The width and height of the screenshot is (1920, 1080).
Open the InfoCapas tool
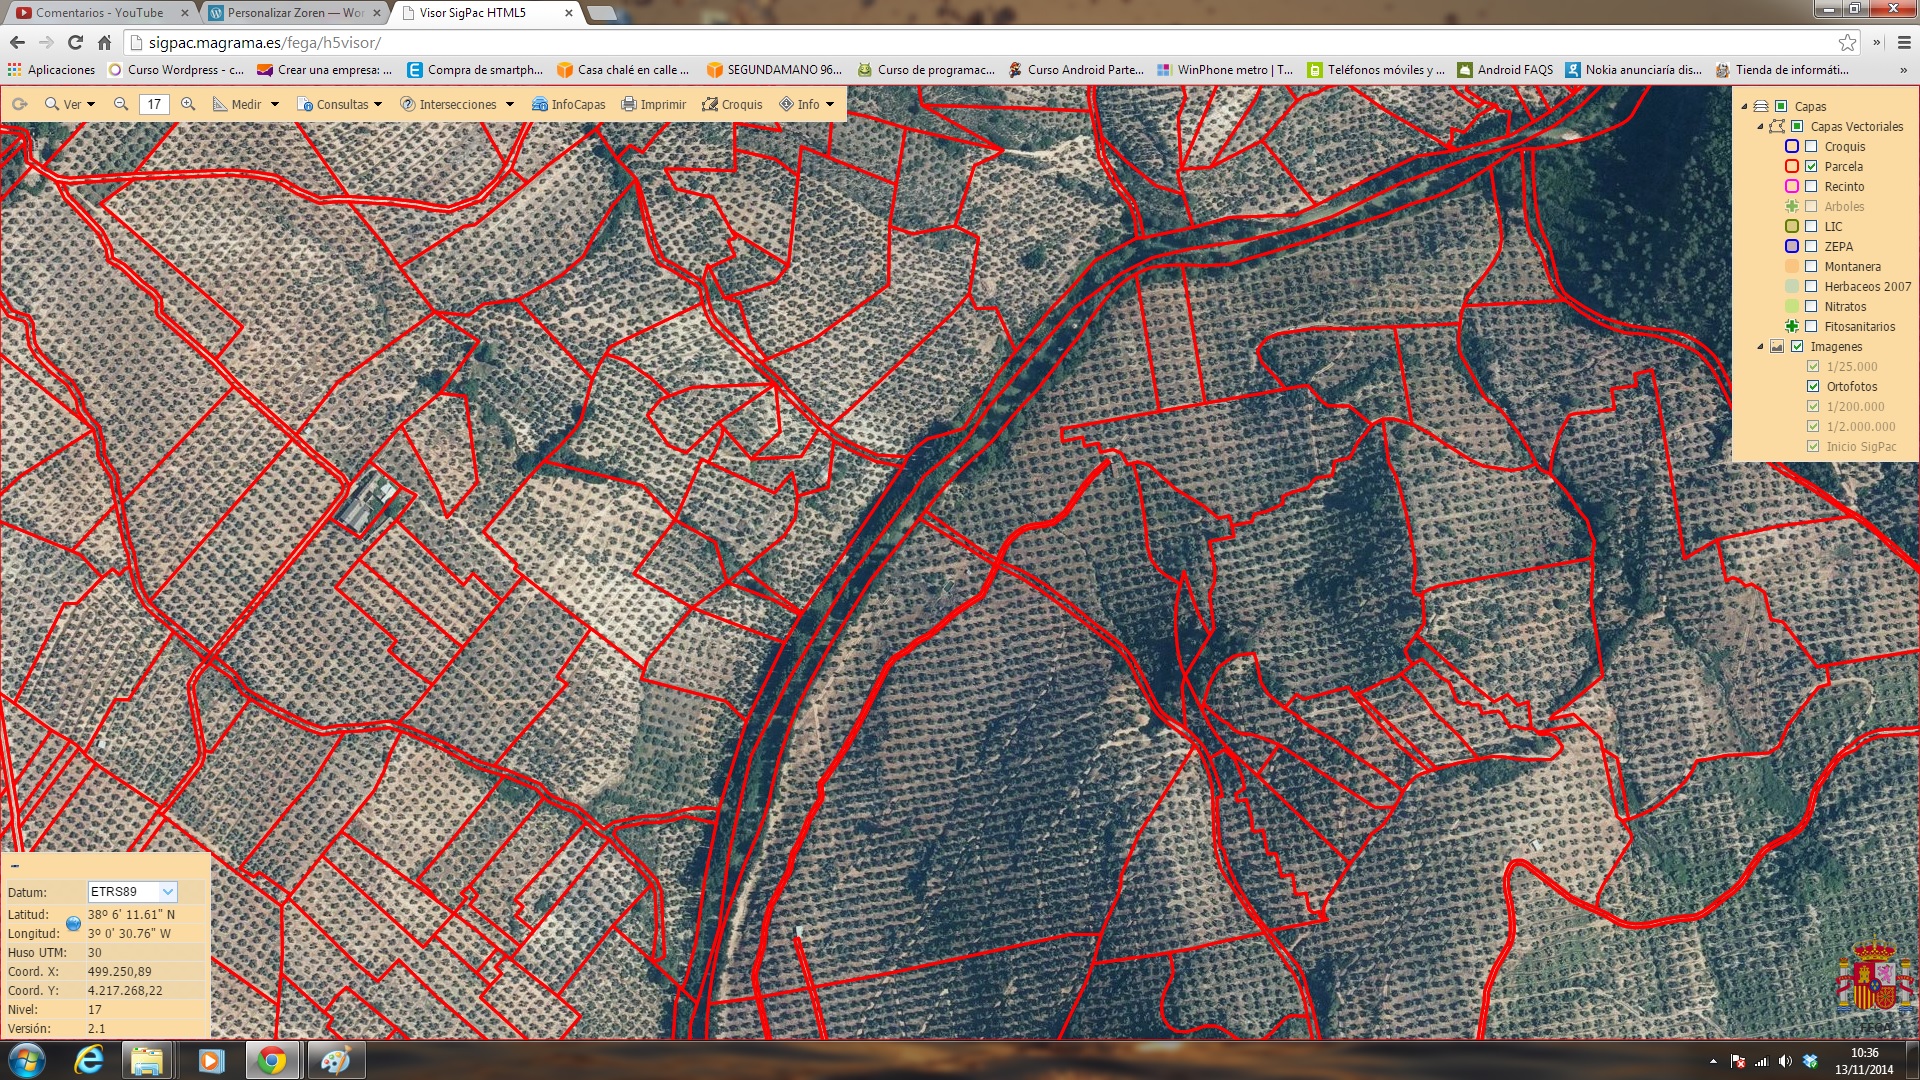pos(568,104)
